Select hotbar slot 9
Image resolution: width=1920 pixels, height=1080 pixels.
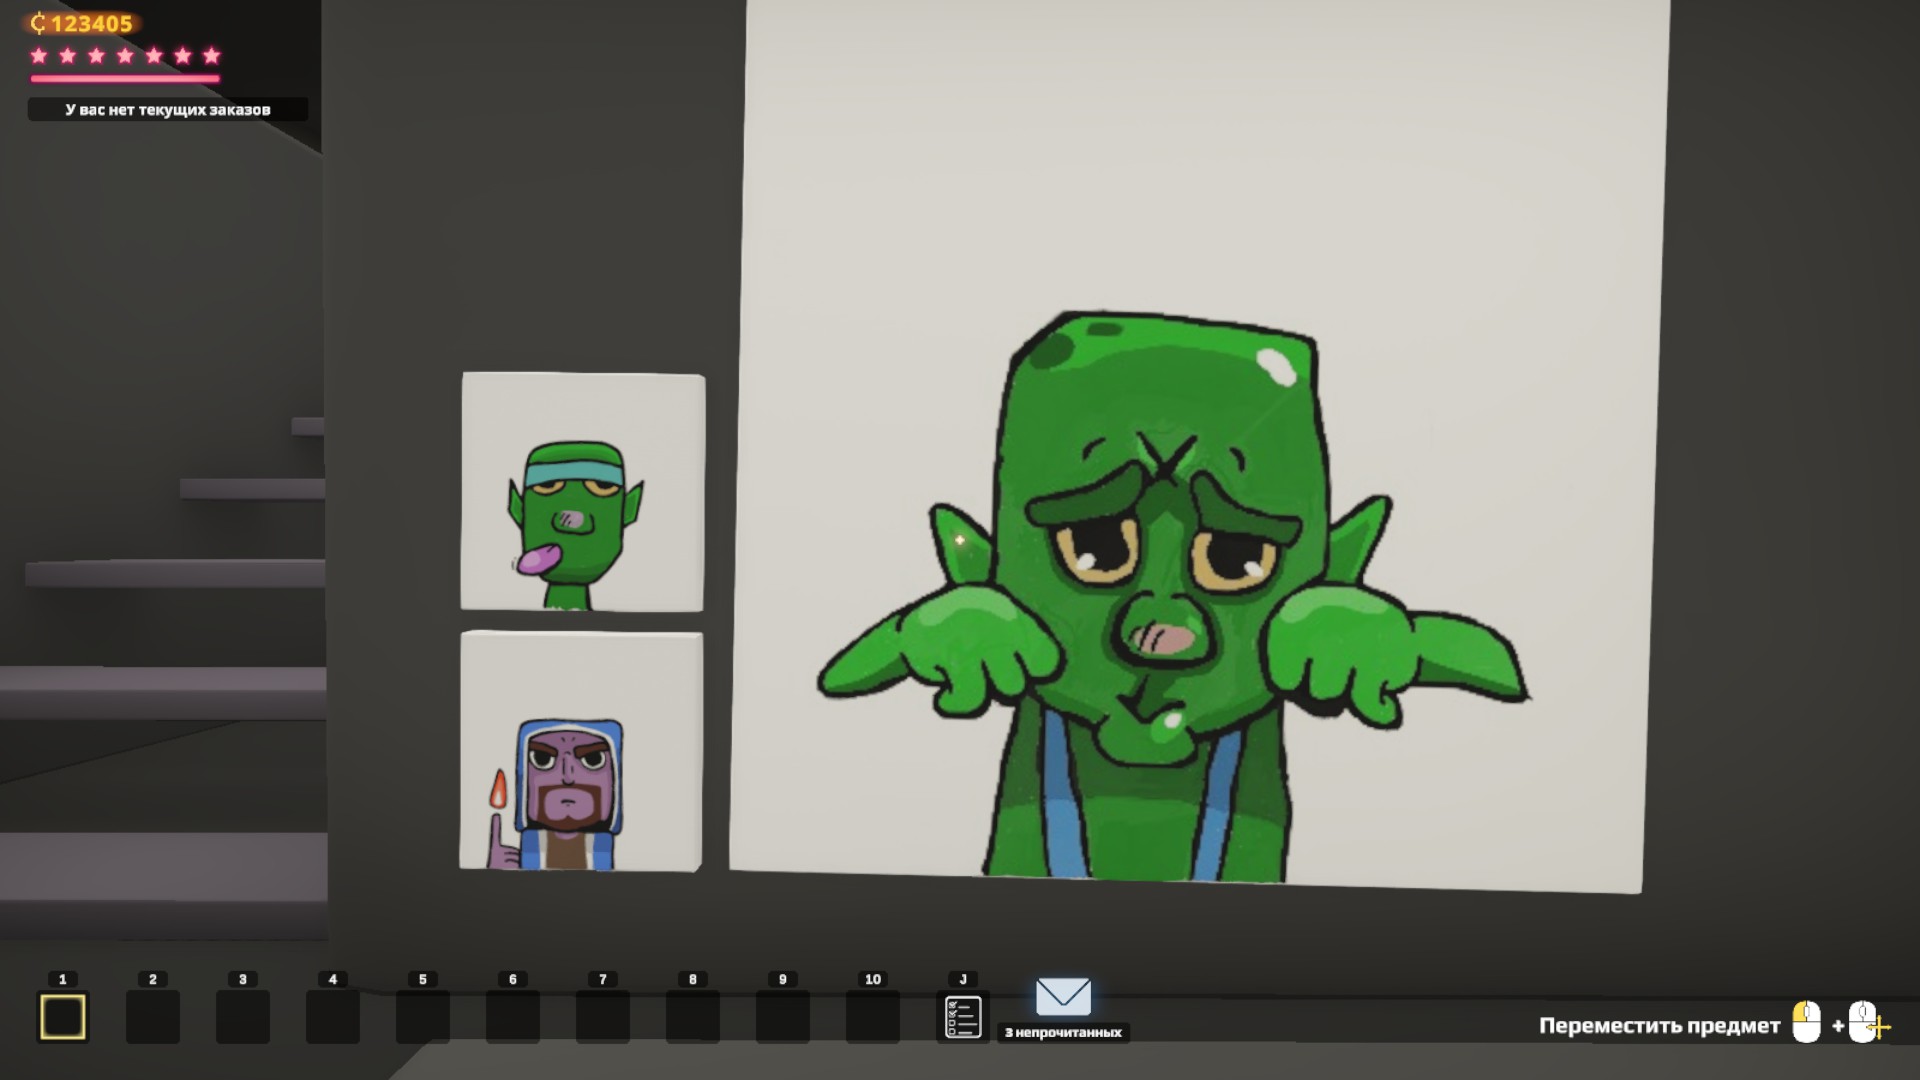(783, 1017)
